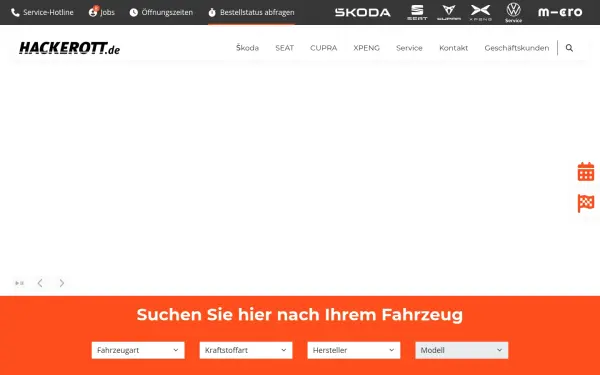This screenshot has width=600, height=375.
Task: Open the Modell dropdown
Action: tap(462, 350)
